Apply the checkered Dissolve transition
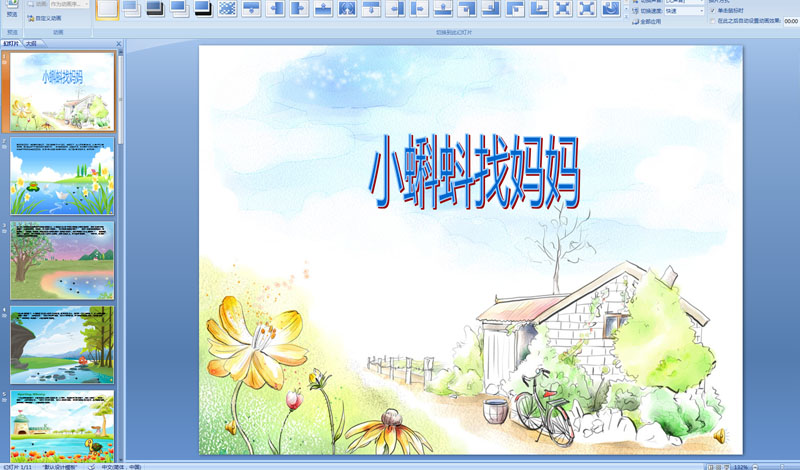The width and height of the screenshot is (800, 470). [x=227, y=9]
